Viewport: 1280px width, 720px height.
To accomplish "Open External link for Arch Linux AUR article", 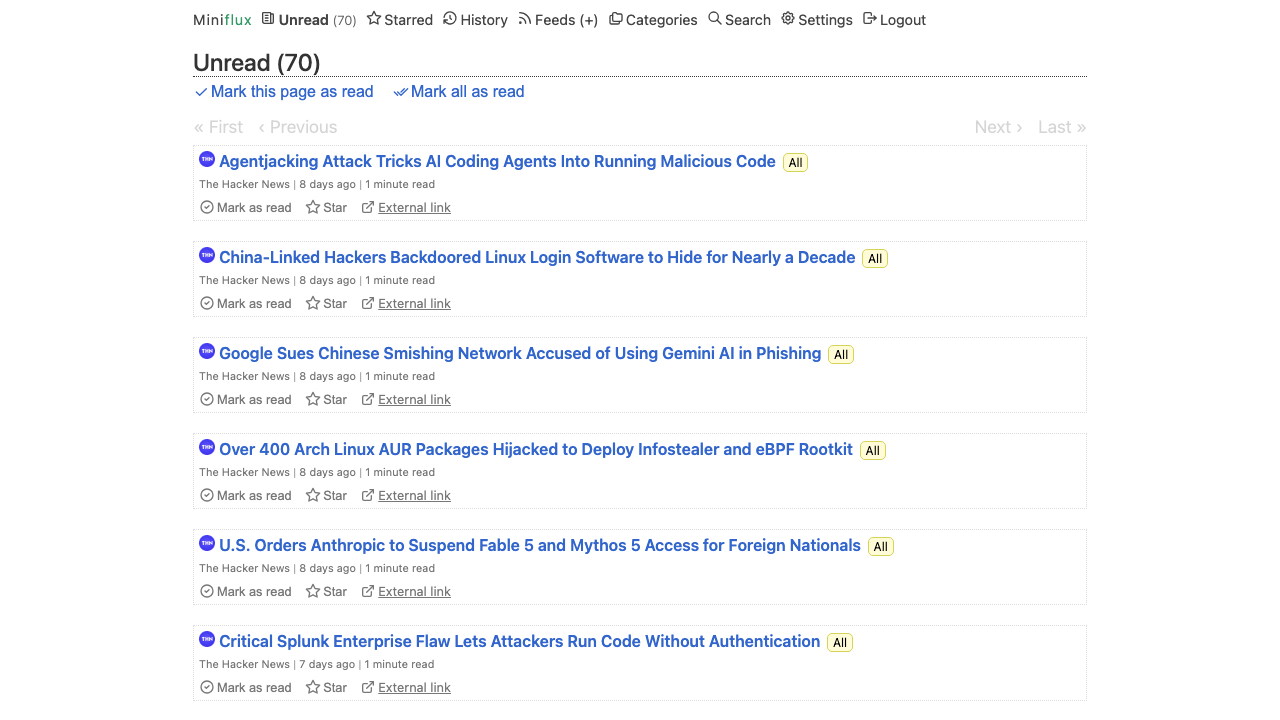I will tap(407, 496).
